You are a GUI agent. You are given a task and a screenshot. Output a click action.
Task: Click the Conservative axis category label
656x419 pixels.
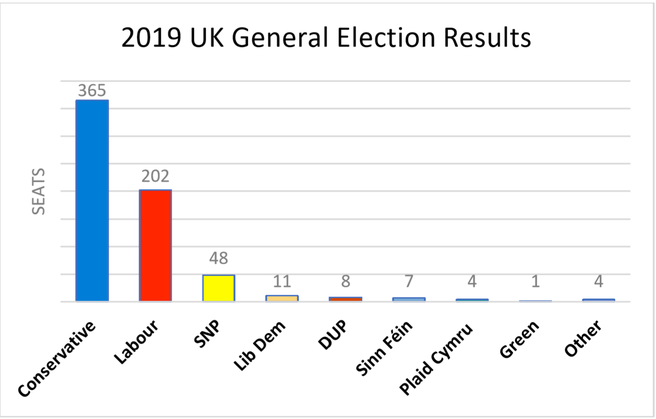[63, 355]
